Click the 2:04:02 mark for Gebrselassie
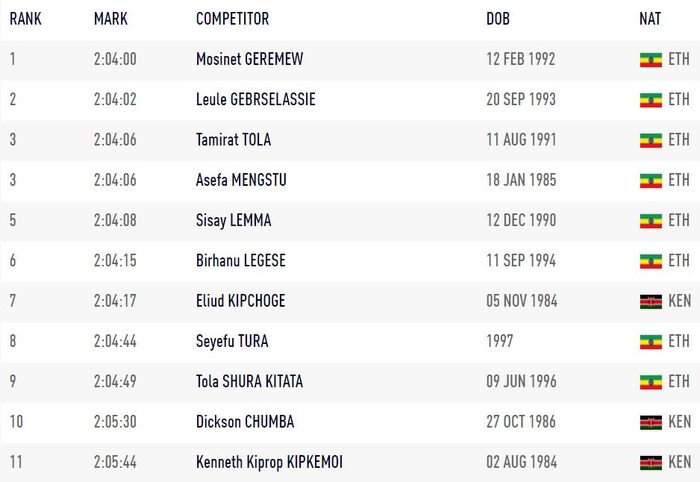 (x=115, y=100)
